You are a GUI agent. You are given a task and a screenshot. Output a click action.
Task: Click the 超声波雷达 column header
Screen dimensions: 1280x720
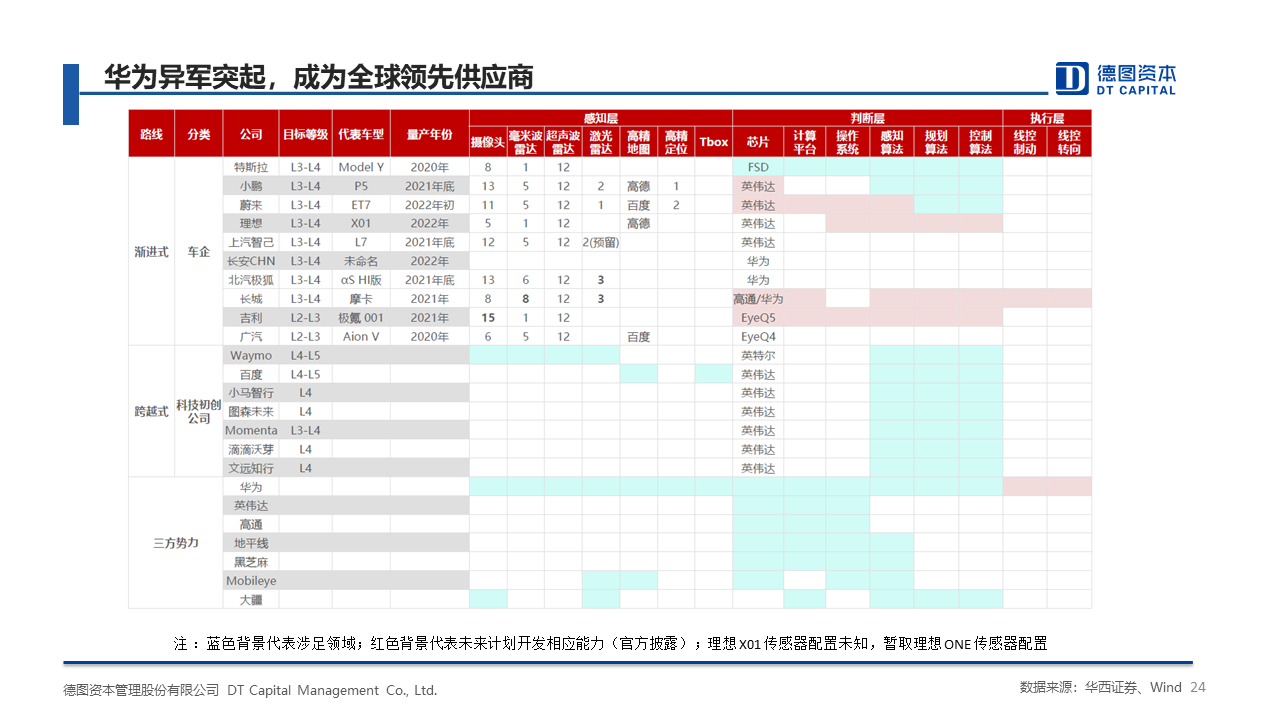pyautogui.click(x=563, y=142)
